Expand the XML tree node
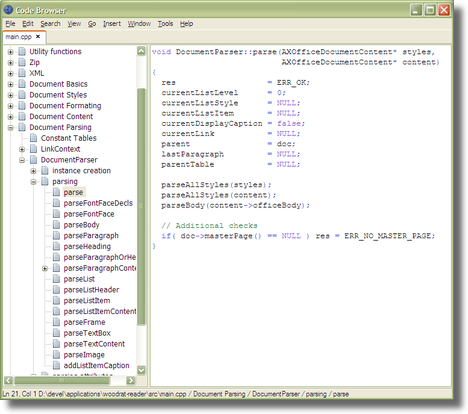The width and height of the screenshot is (468, 414). (10, 74)
